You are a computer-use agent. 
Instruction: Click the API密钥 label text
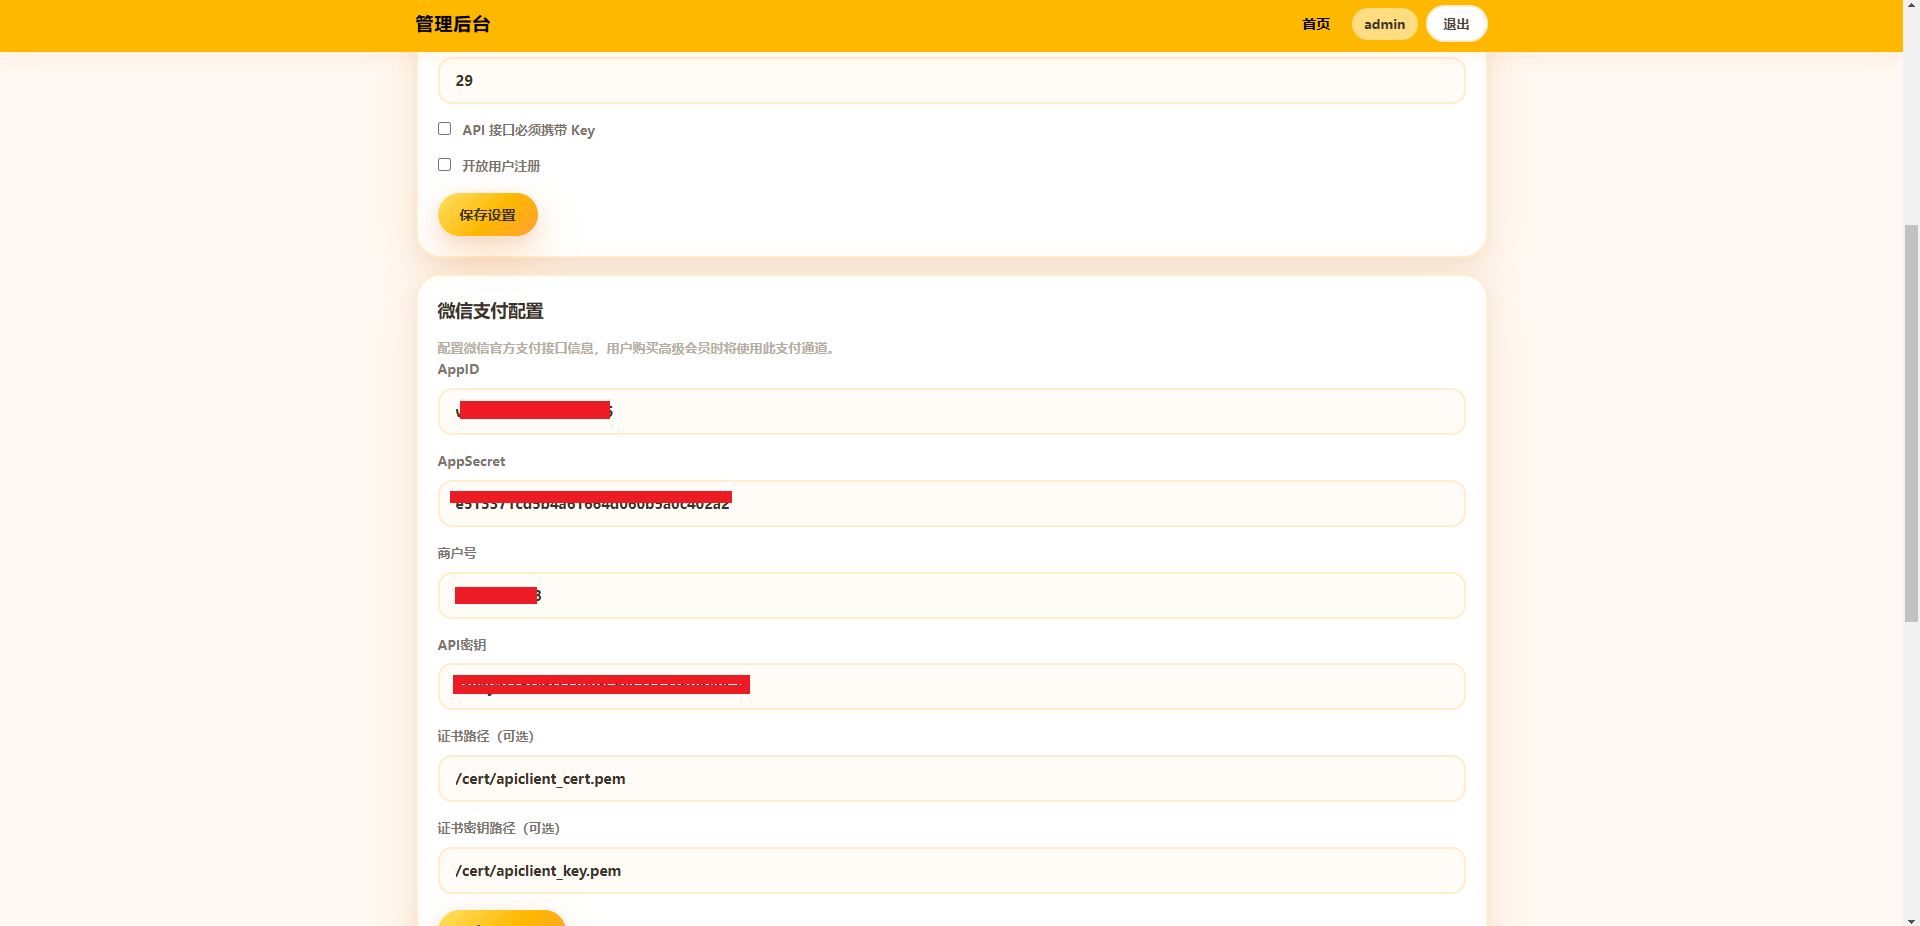(x=462, y=645)
